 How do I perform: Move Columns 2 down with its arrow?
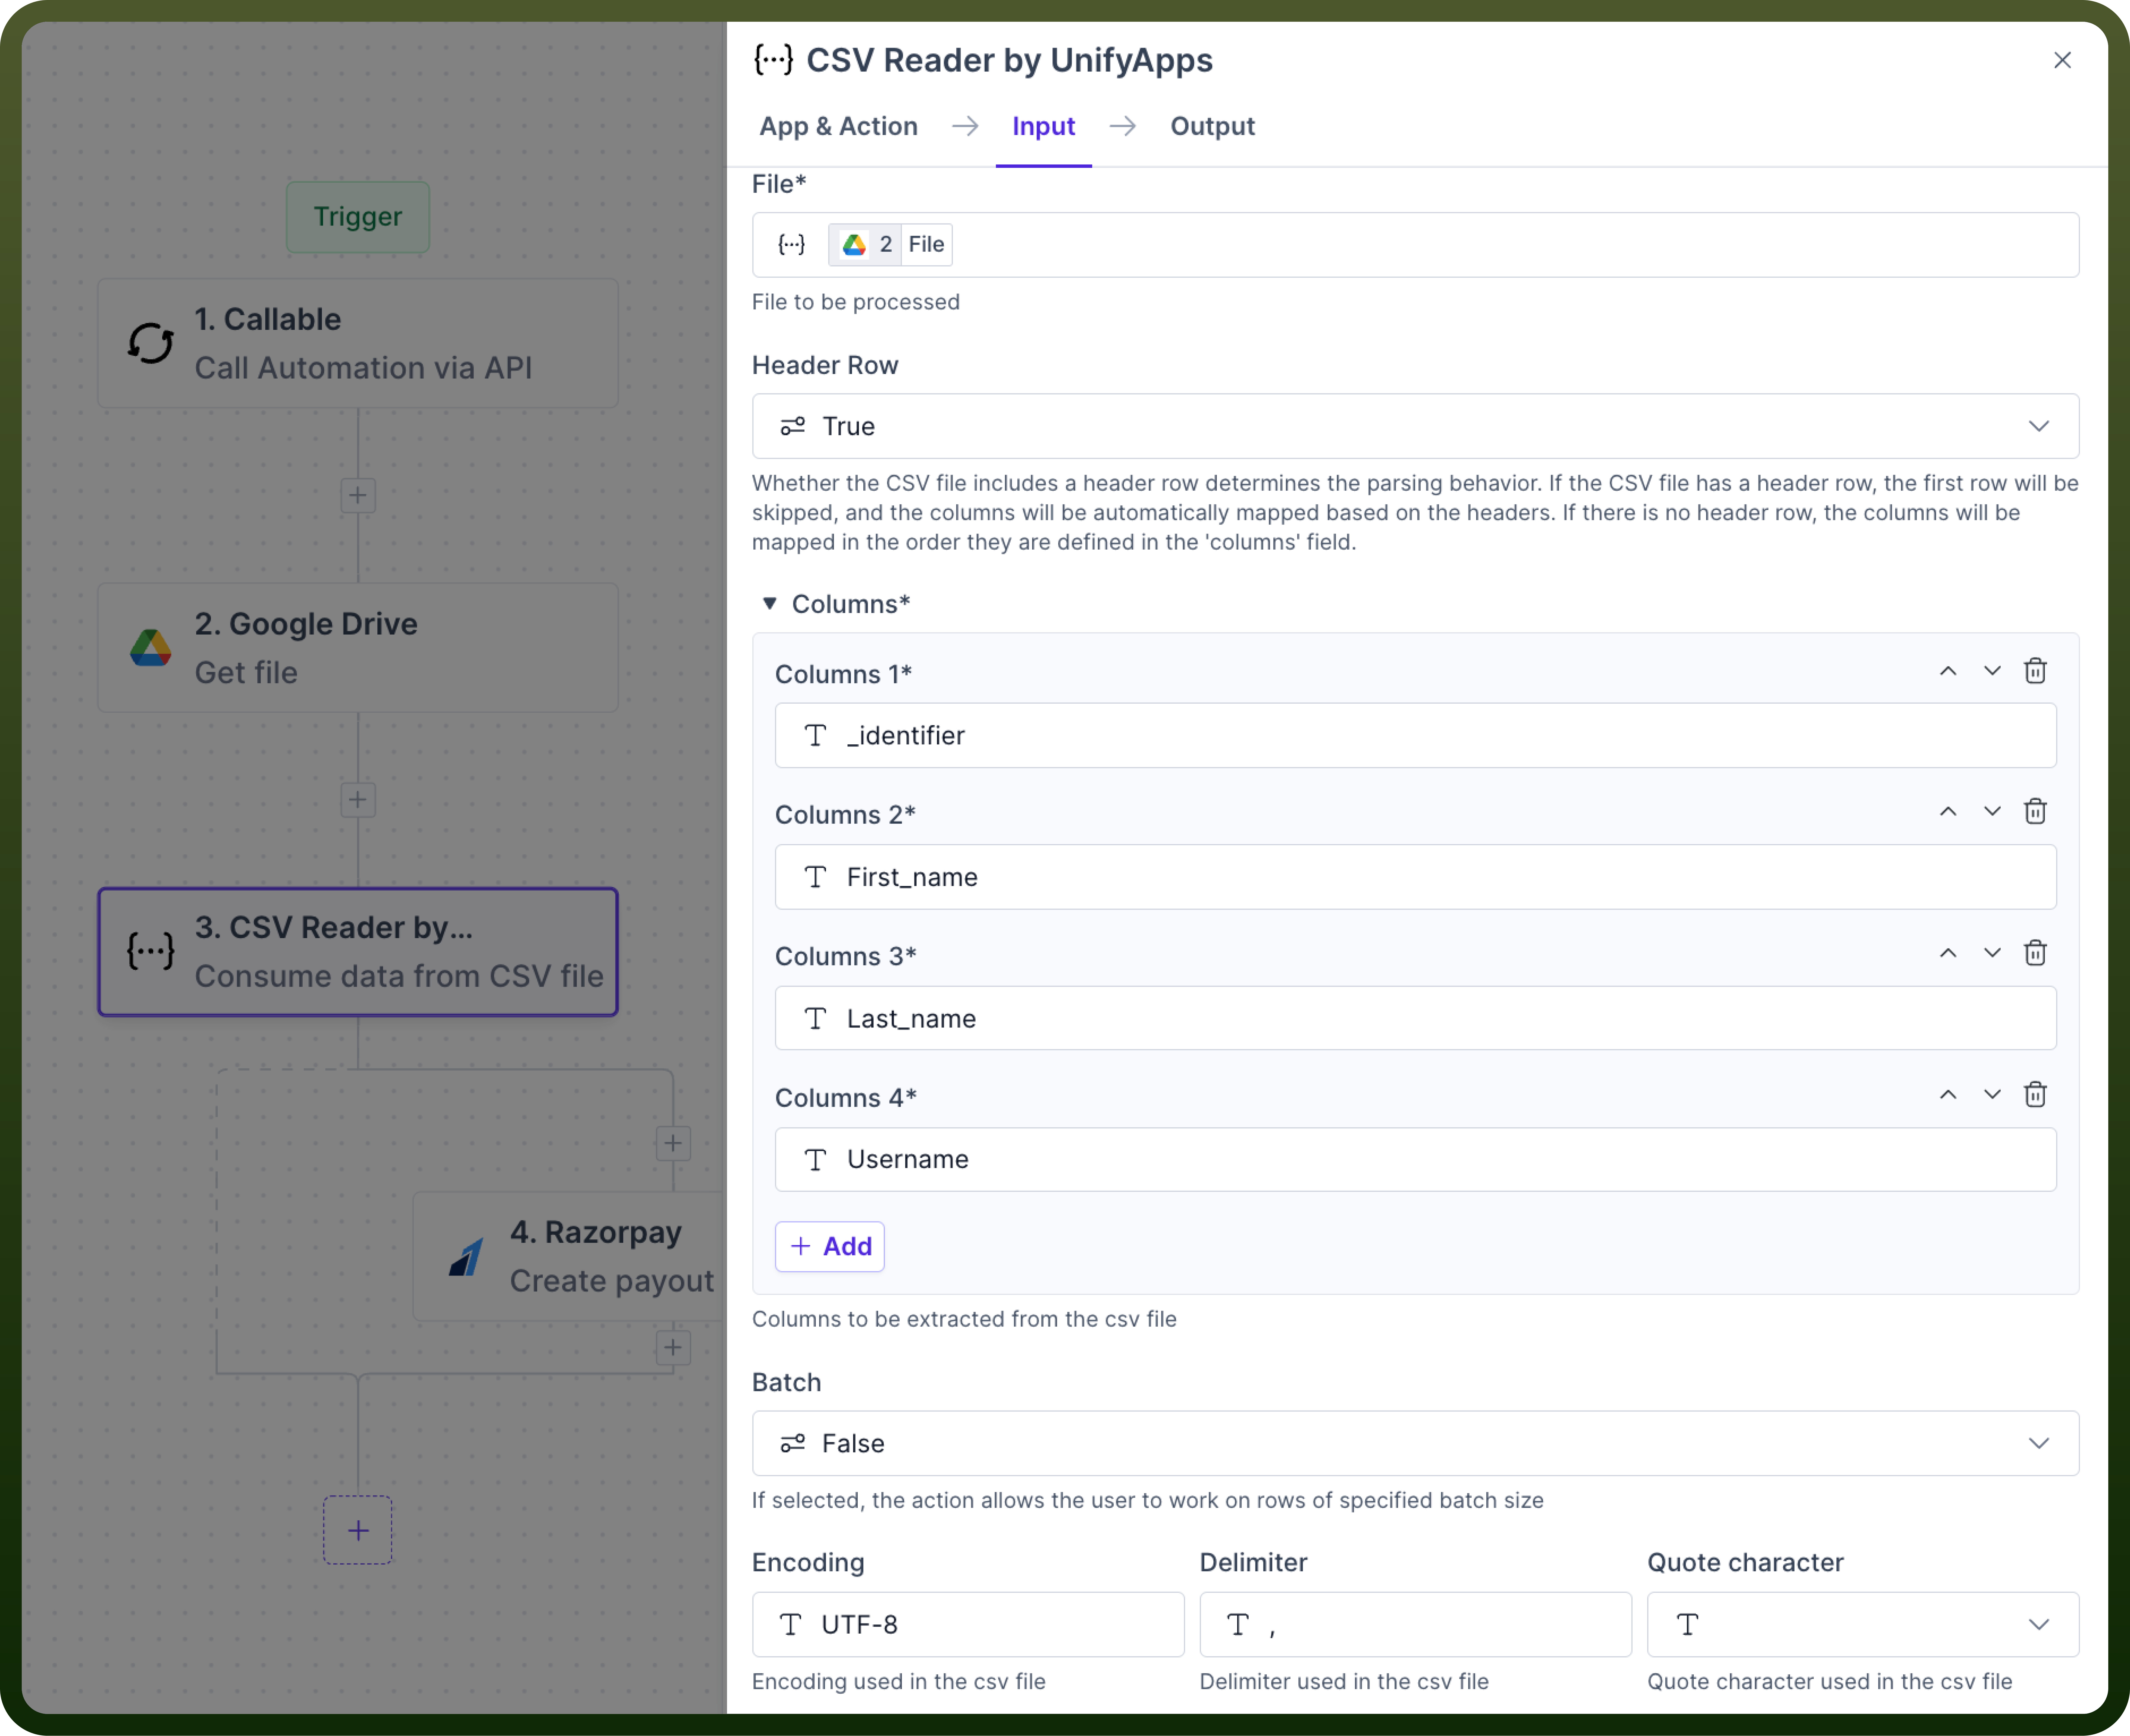pos(1992,812)
